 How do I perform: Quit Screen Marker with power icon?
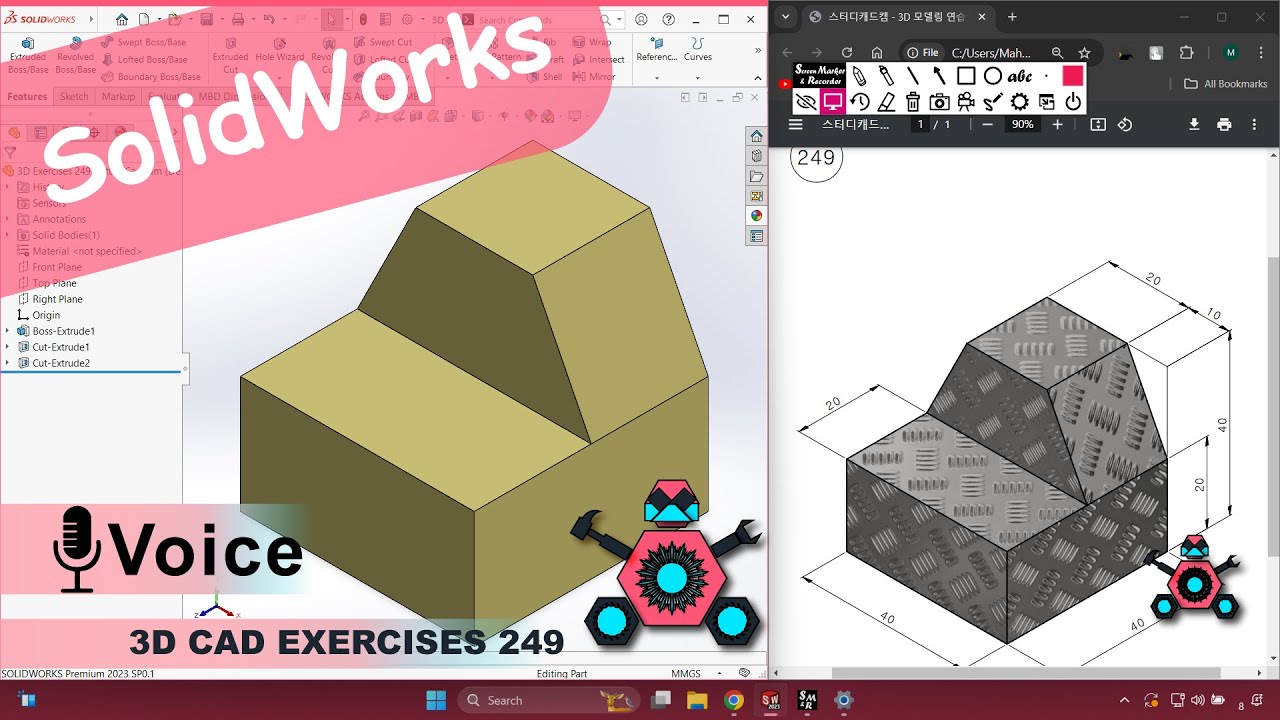[x=1073, y=102]
